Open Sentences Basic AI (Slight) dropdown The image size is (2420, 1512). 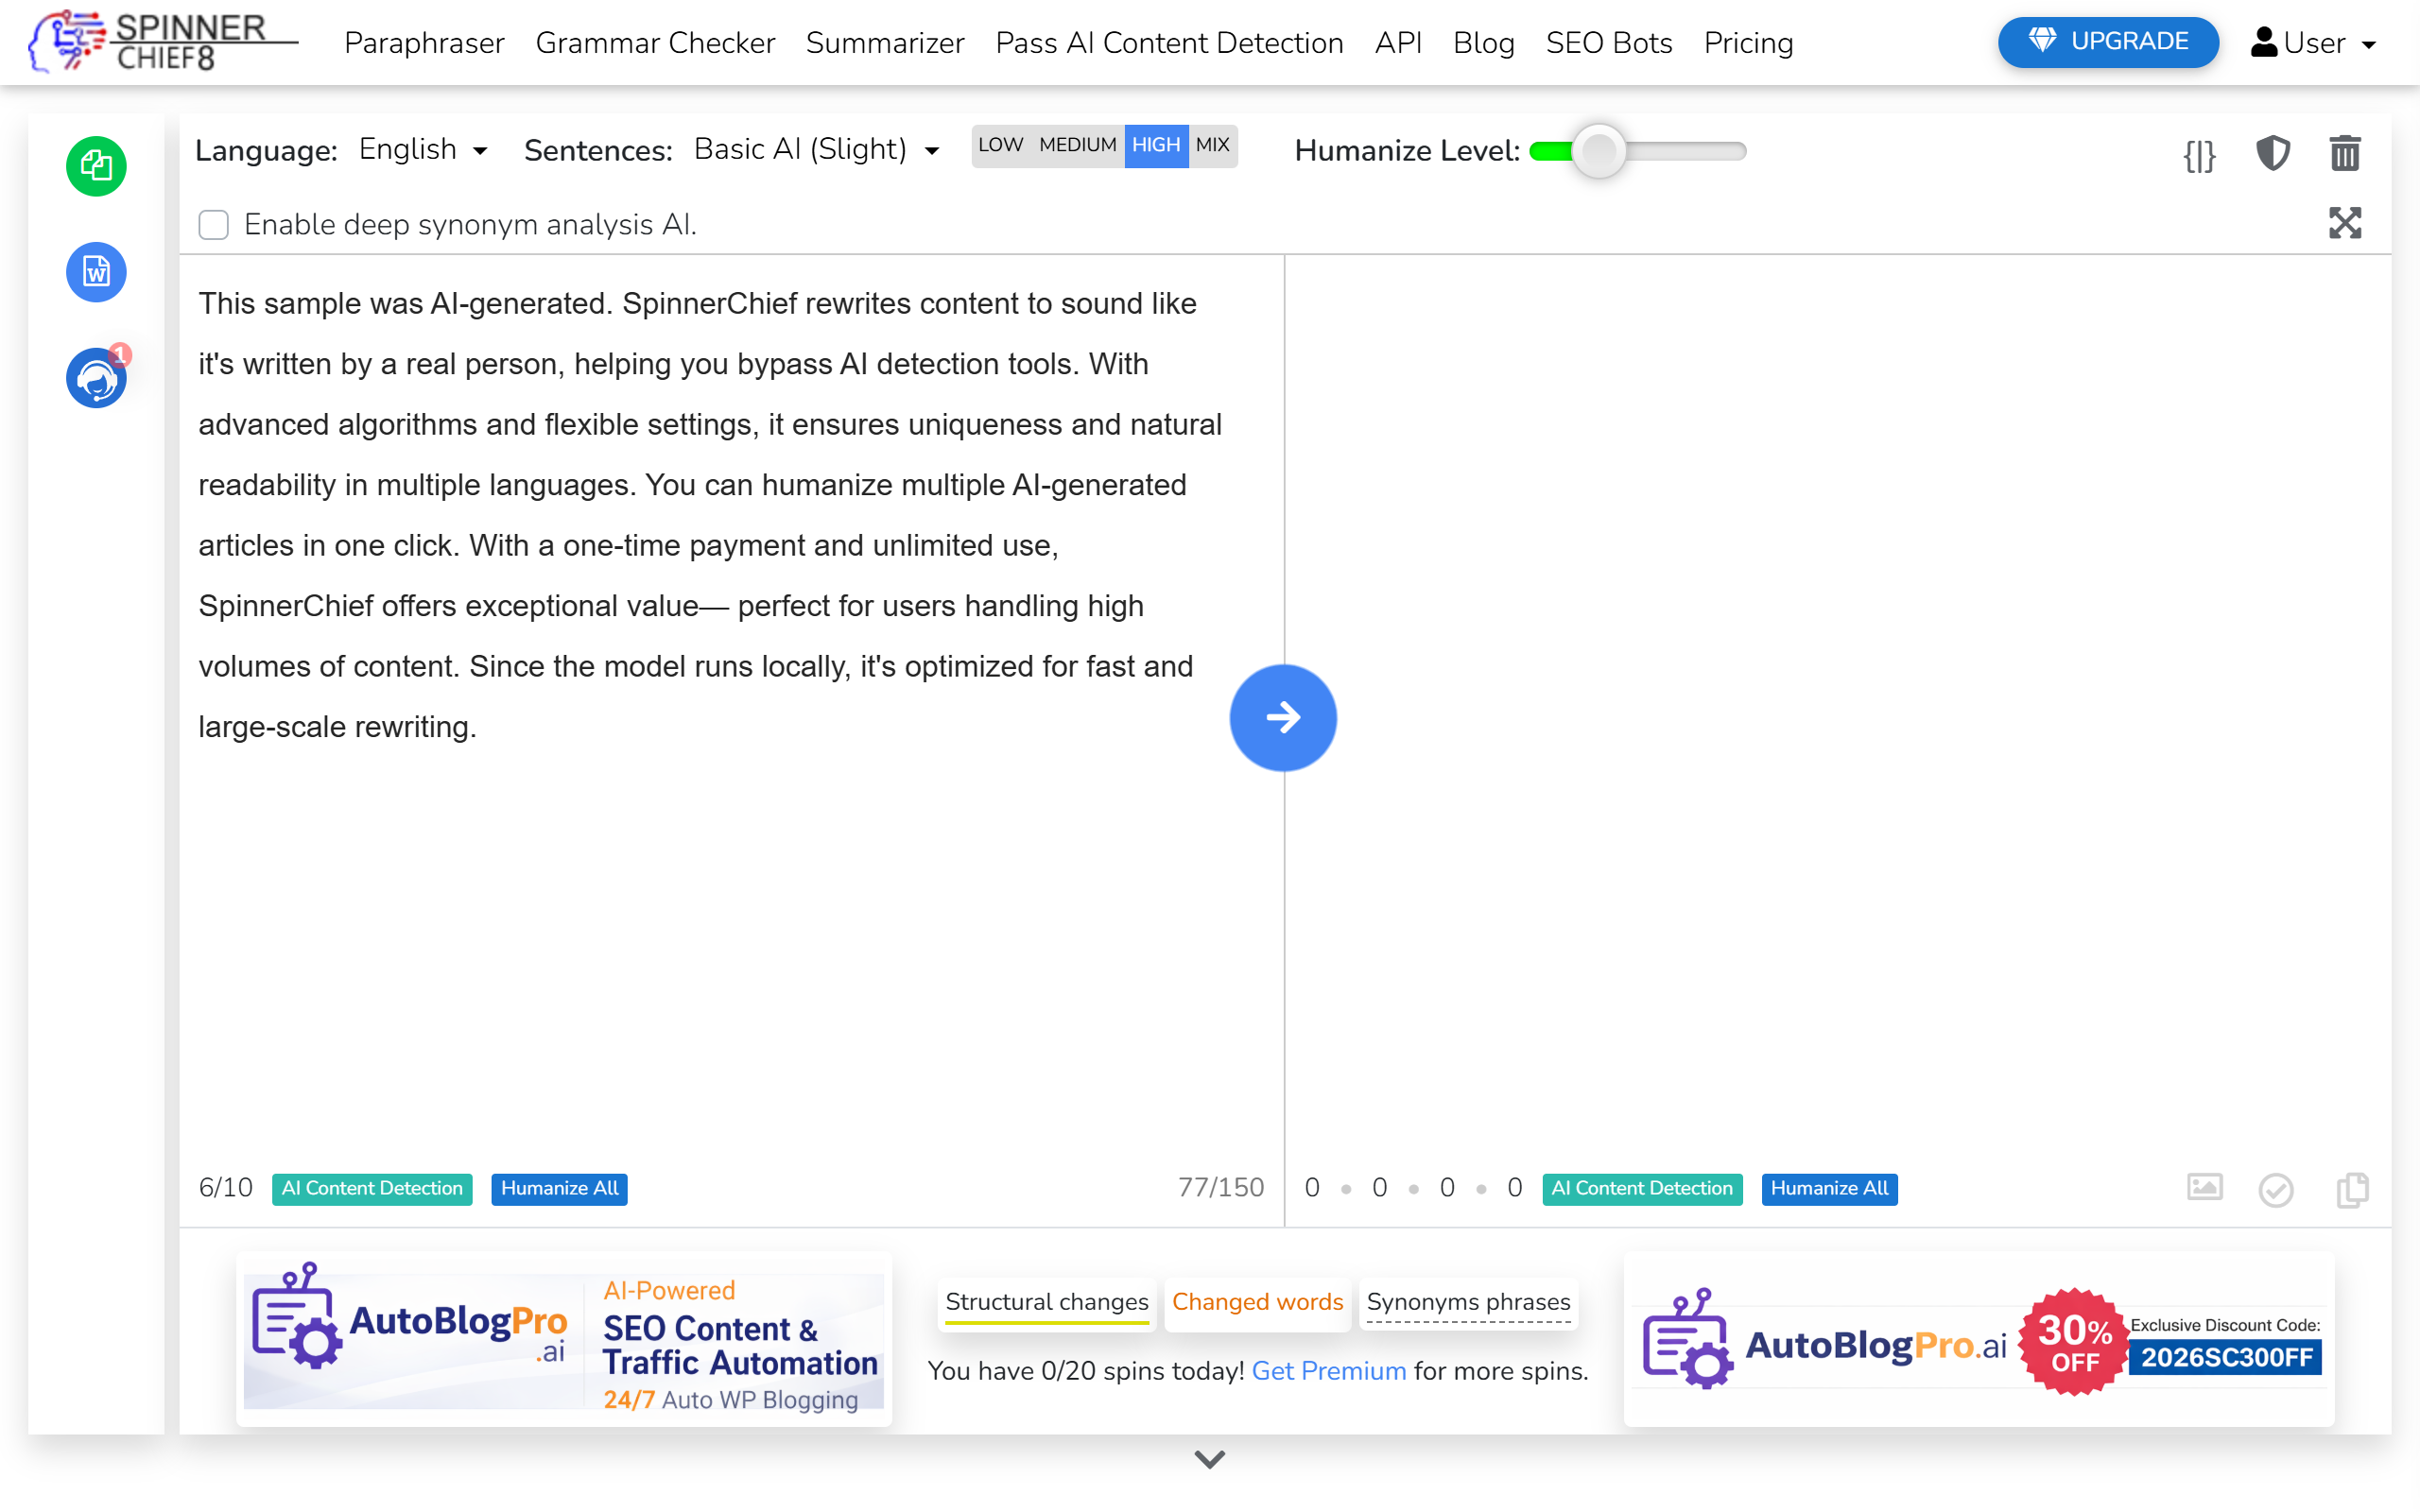[x=817, y=149]
